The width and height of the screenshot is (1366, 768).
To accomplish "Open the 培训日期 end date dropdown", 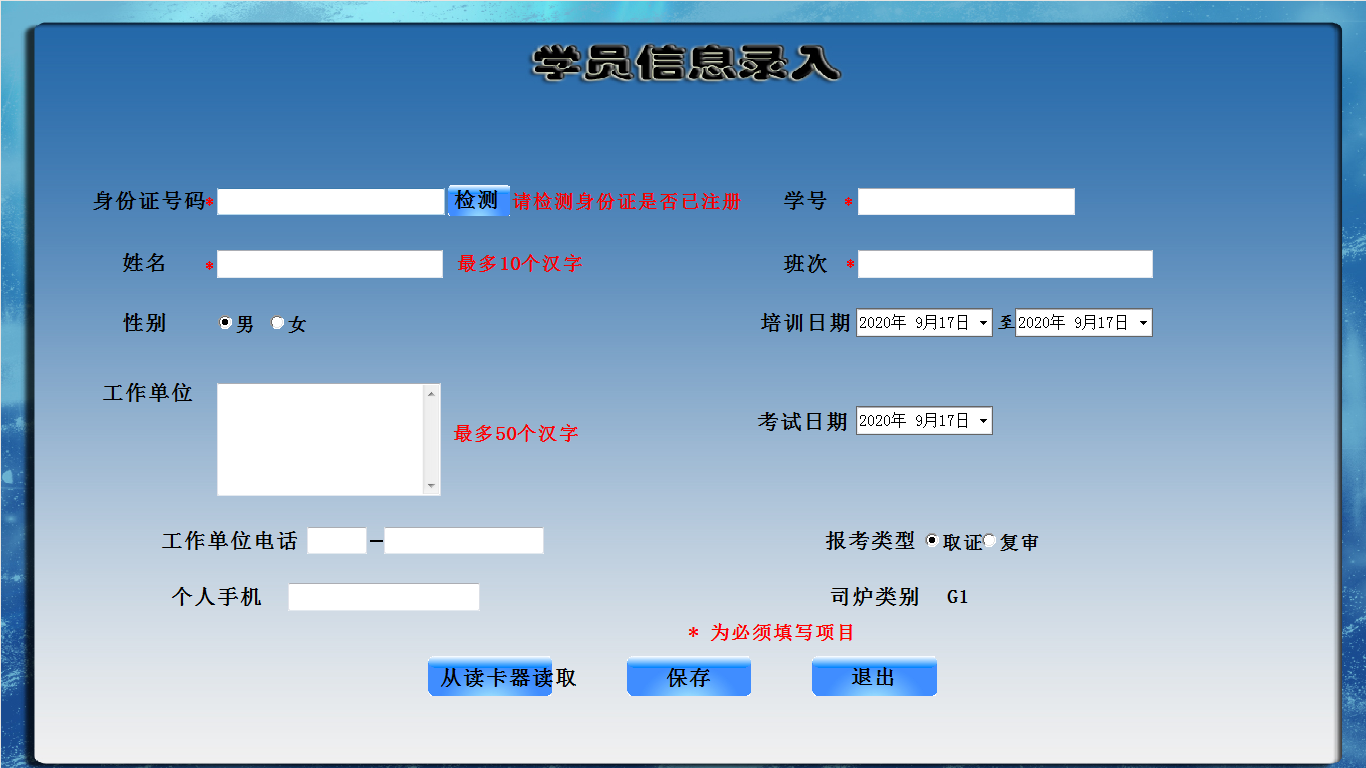I will pos(1142,323).
